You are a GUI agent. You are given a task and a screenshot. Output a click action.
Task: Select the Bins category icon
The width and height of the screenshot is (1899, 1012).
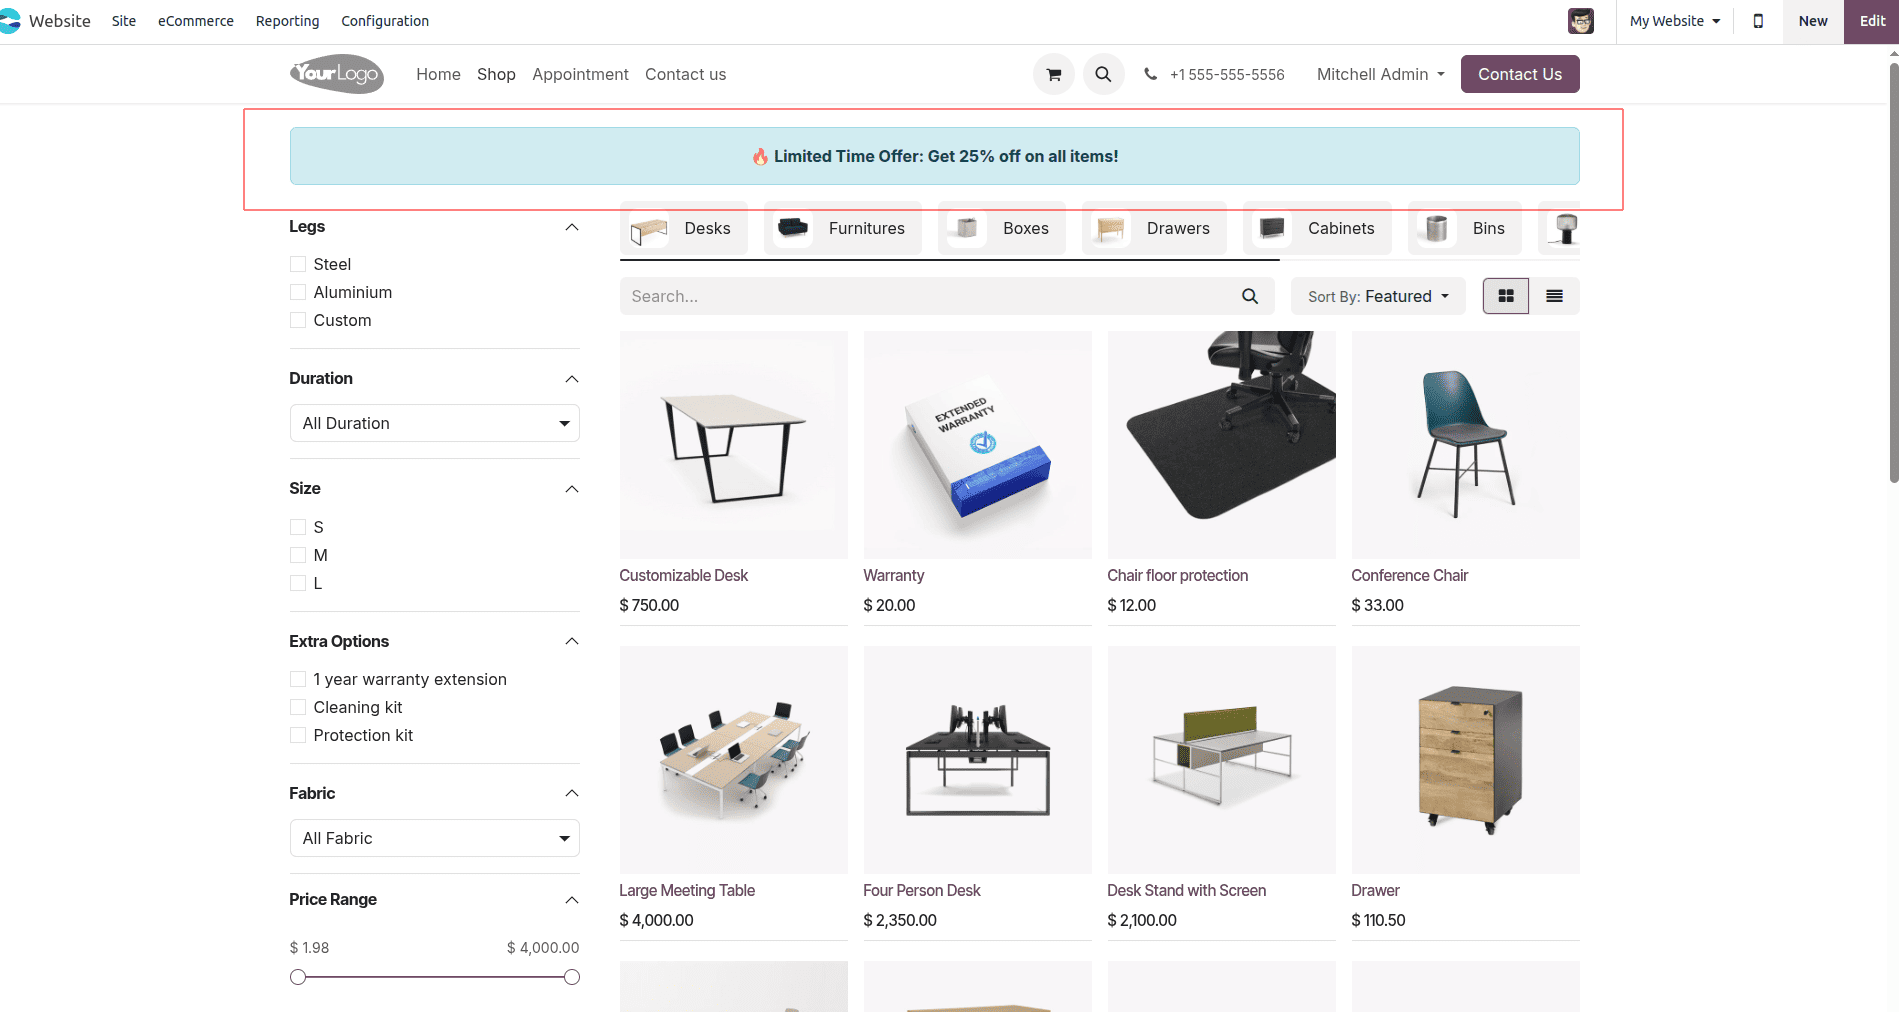click(x=1437, y=229)
